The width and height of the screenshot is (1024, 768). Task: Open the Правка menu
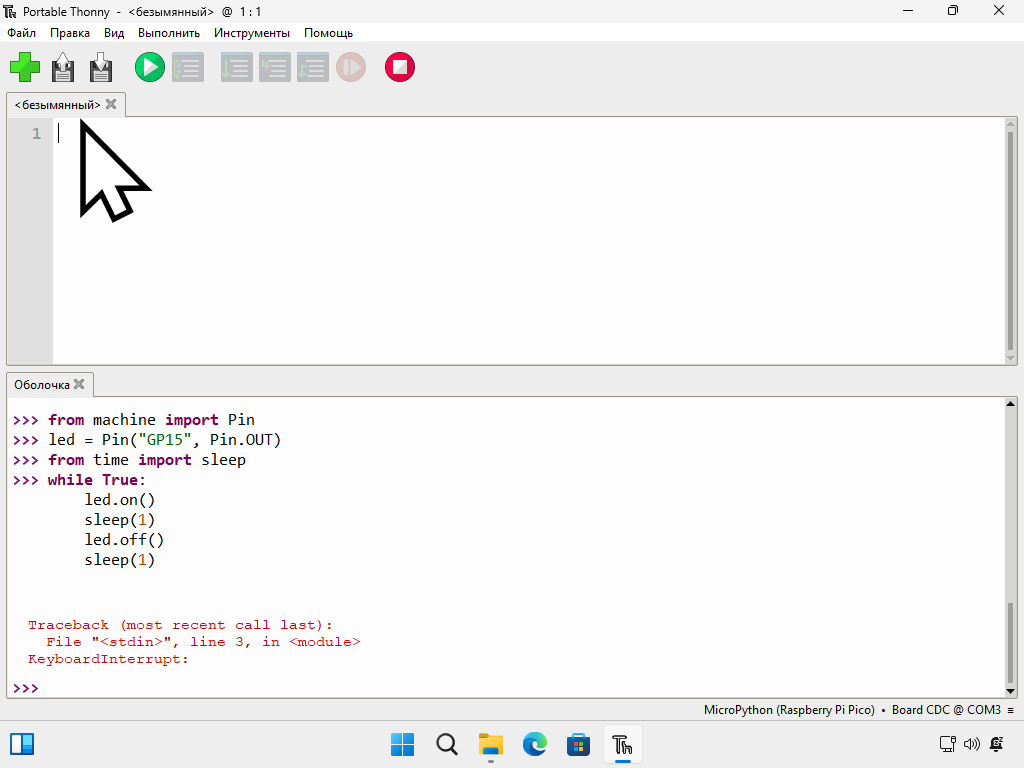[70, 33]
